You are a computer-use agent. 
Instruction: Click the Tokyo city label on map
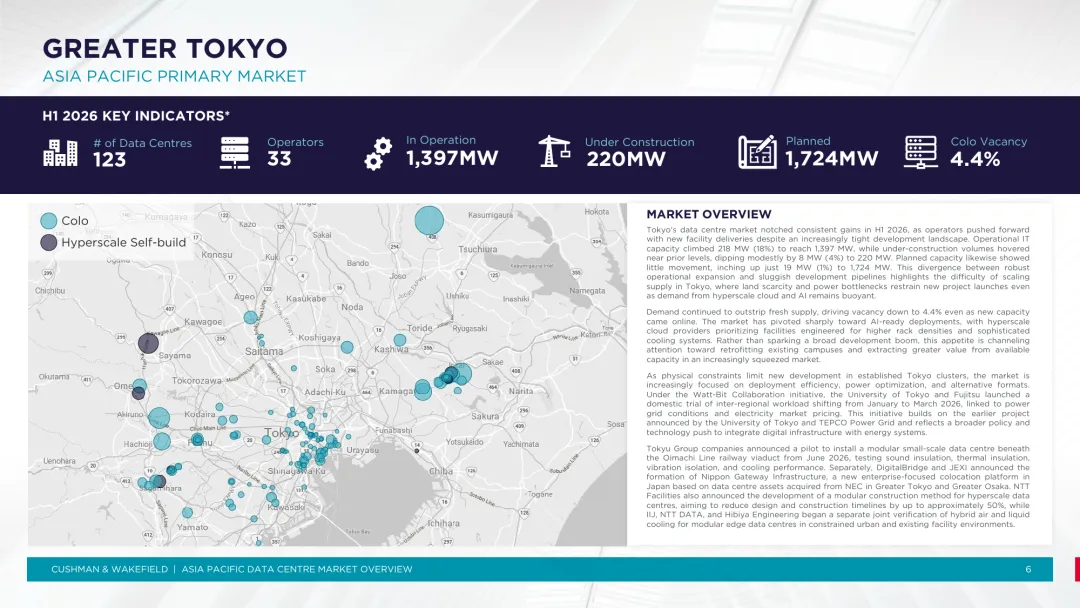point(281,433)
